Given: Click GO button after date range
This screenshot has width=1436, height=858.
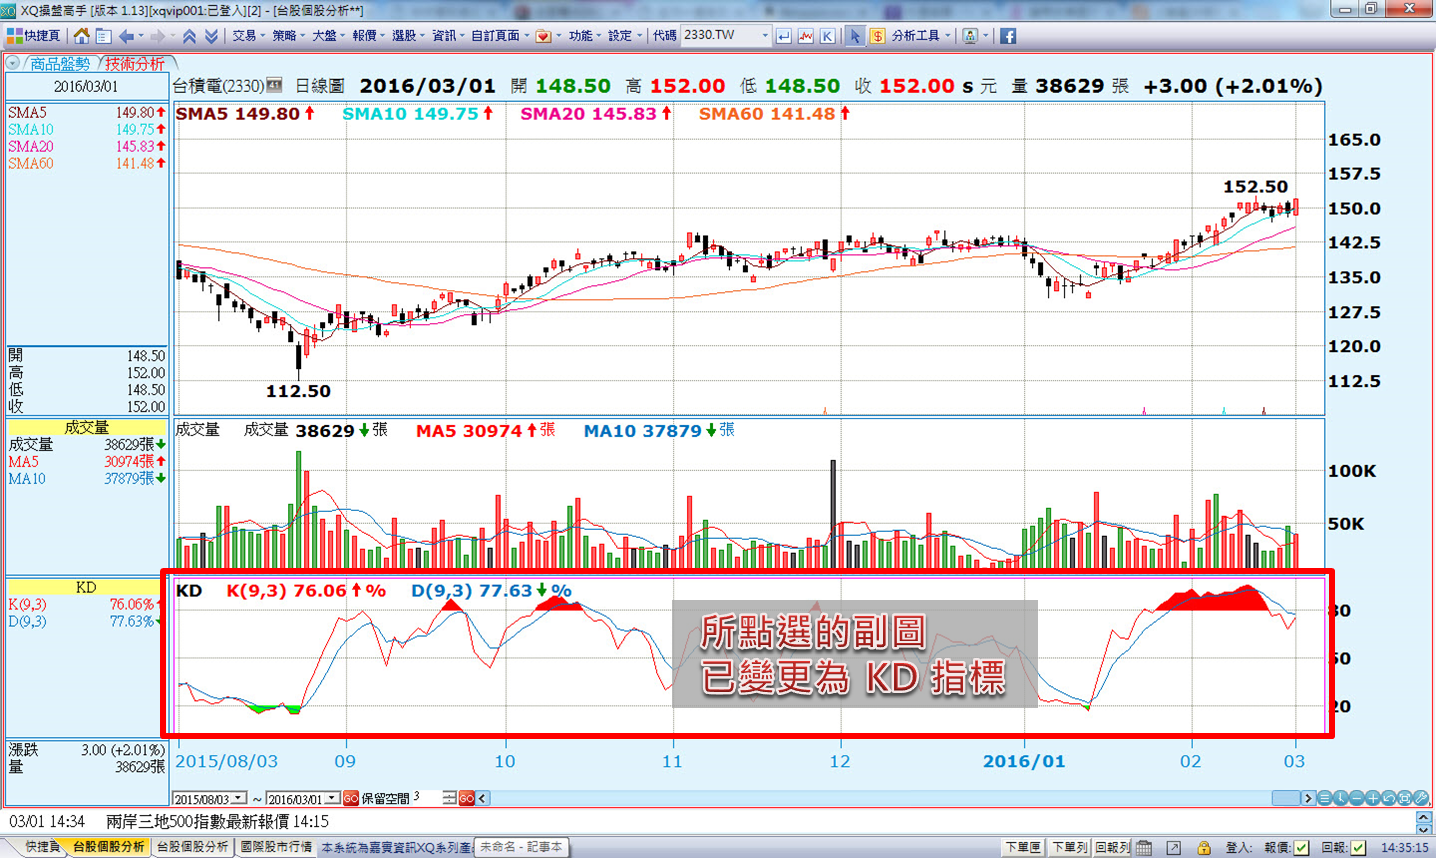Looking at the screenshot, I should pyautogui.click(x=351, y=799).
